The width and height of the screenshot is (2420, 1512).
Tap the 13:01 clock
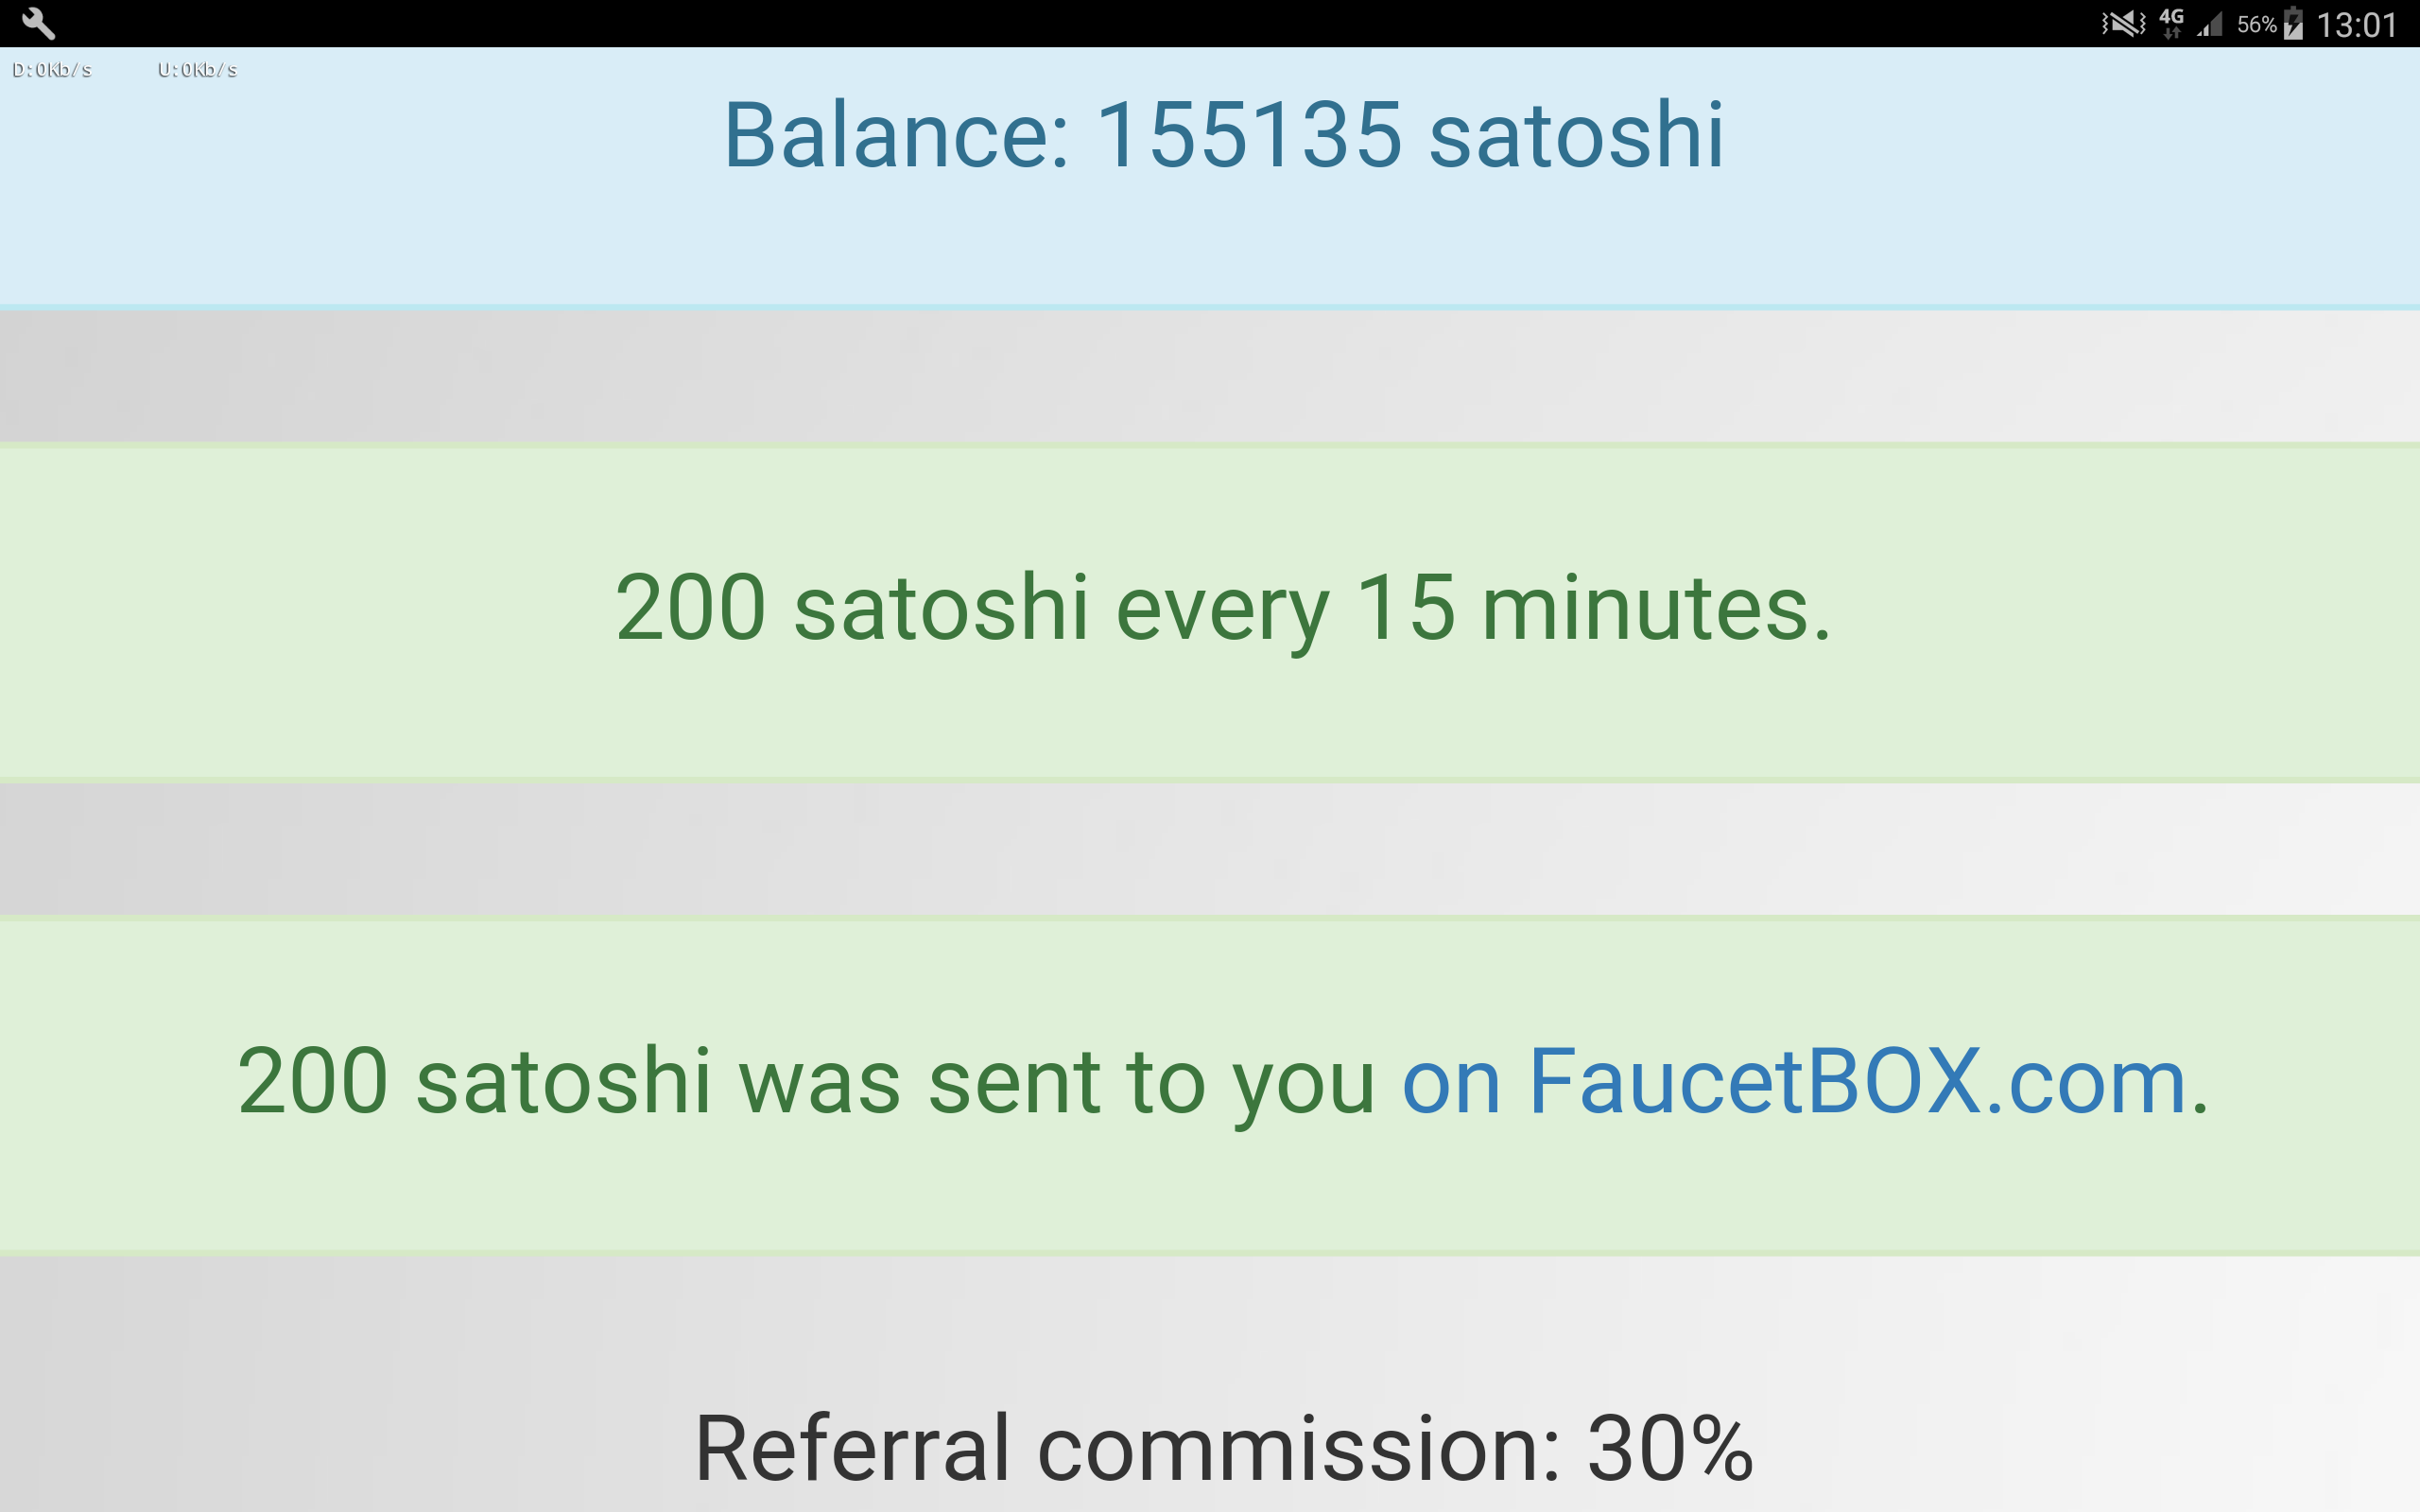coord(2357,24)
